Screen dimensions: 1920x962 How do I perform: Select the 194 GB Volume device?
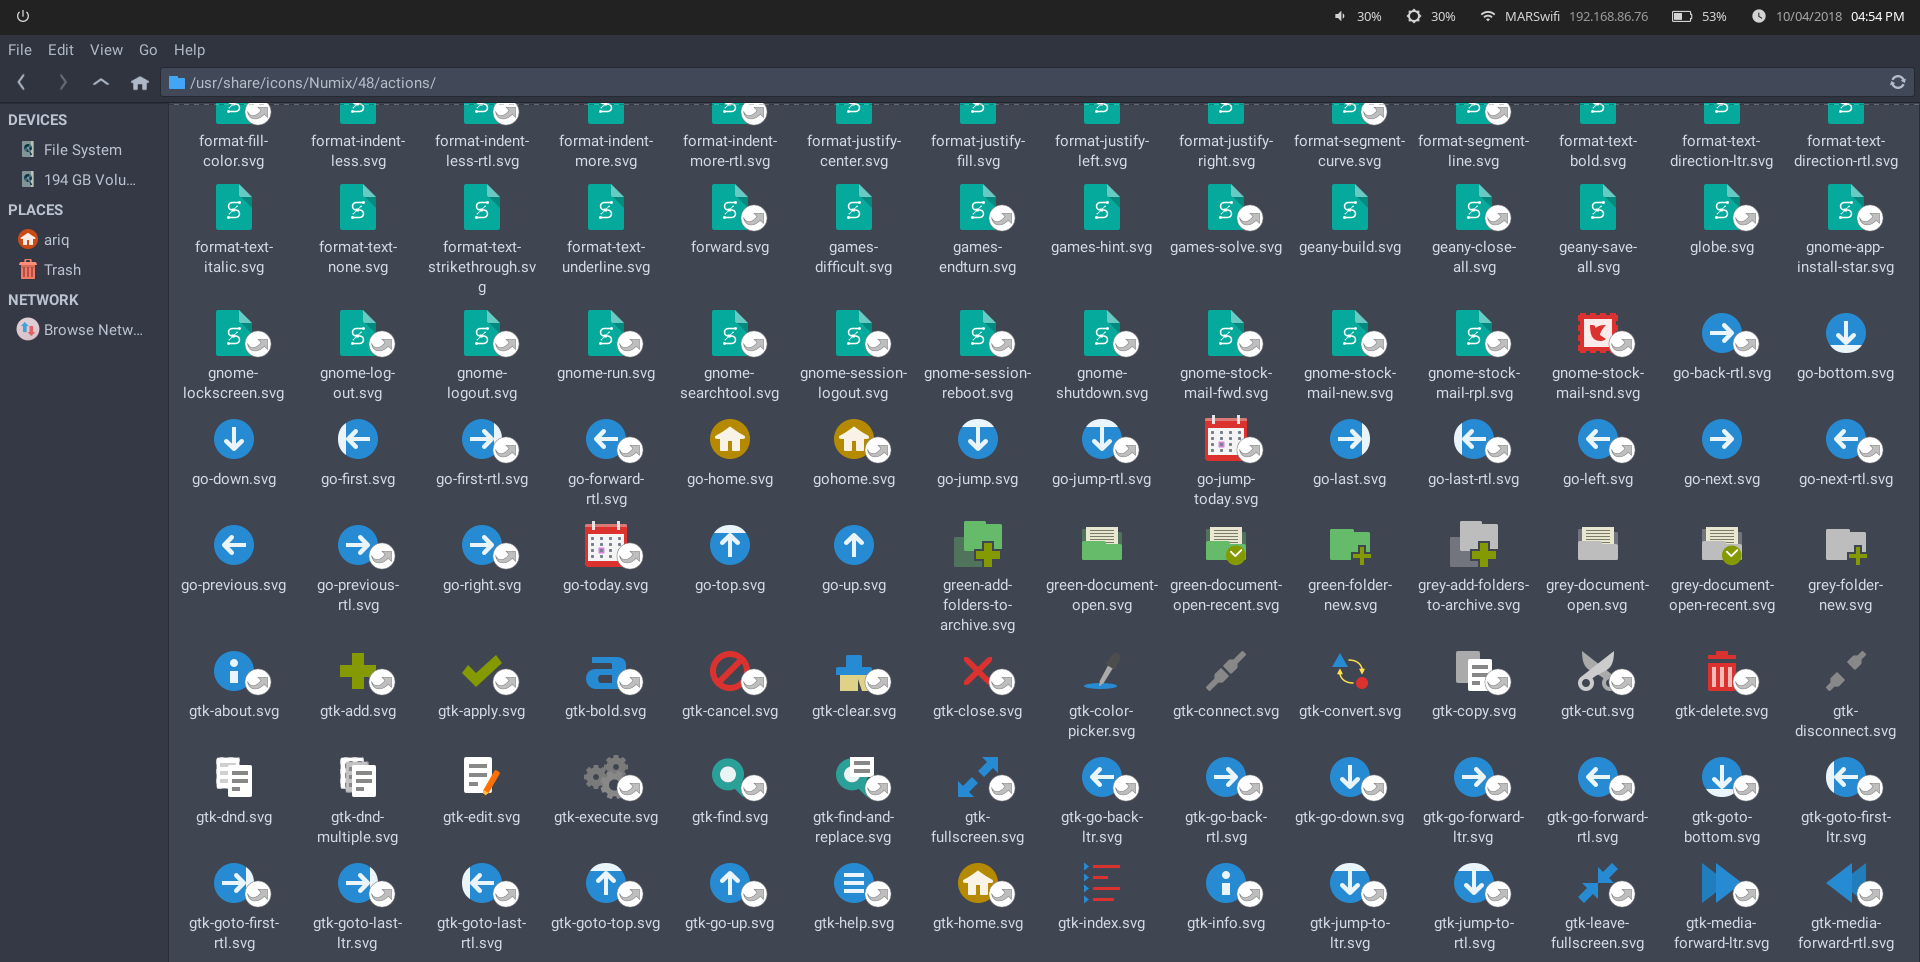point(90,179)
